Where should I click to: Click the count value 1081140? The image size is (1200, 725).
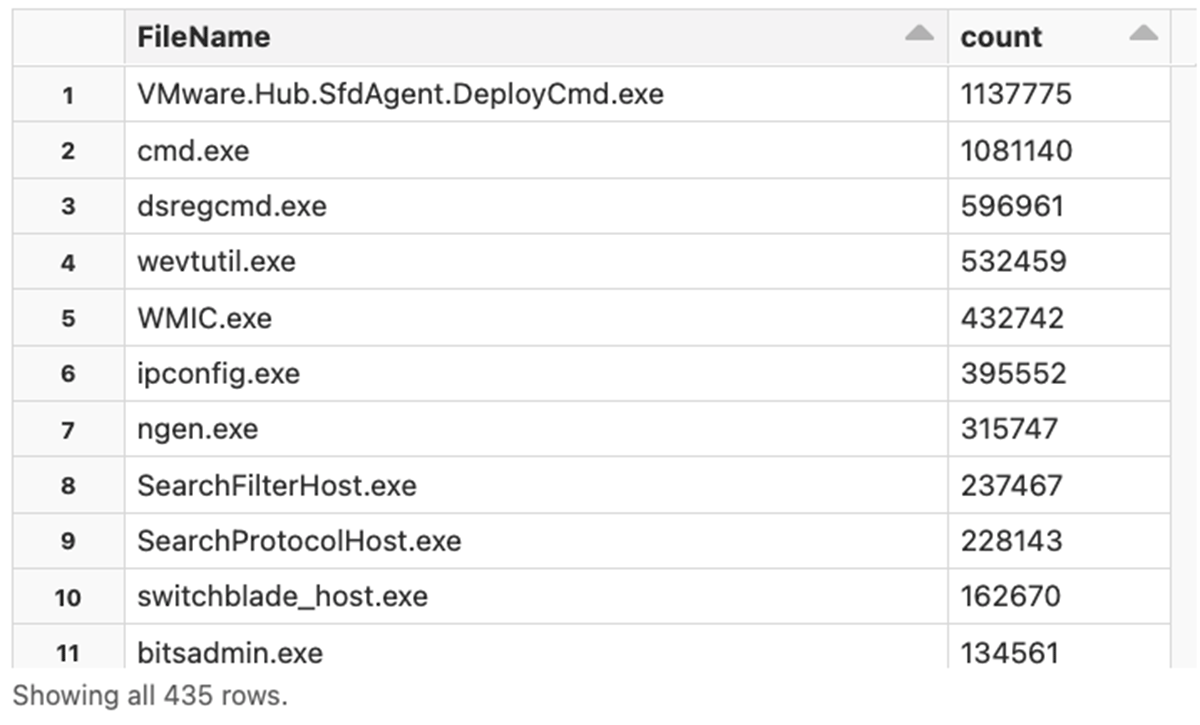pyautogui.click(x=1016, y=151)
